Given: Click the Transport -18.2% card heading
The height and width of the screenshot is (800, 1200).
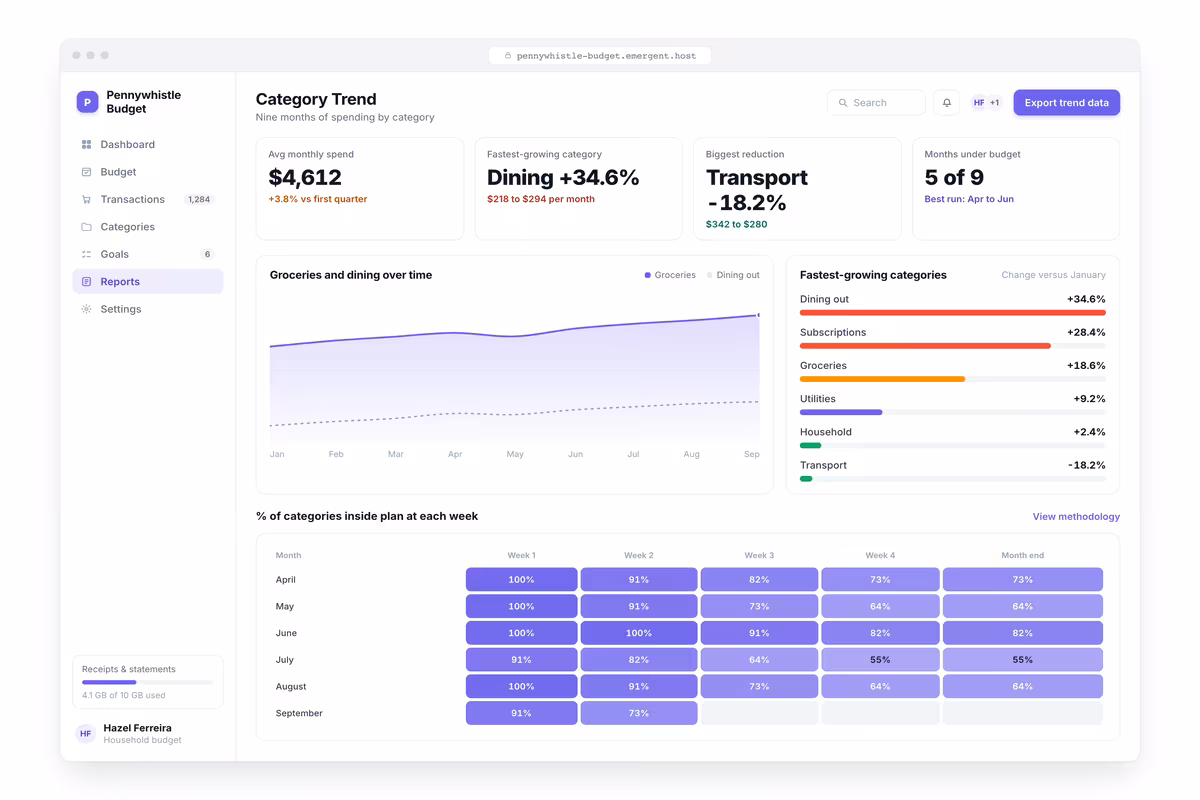Looking at the screenshot, I should pos(757,190).
